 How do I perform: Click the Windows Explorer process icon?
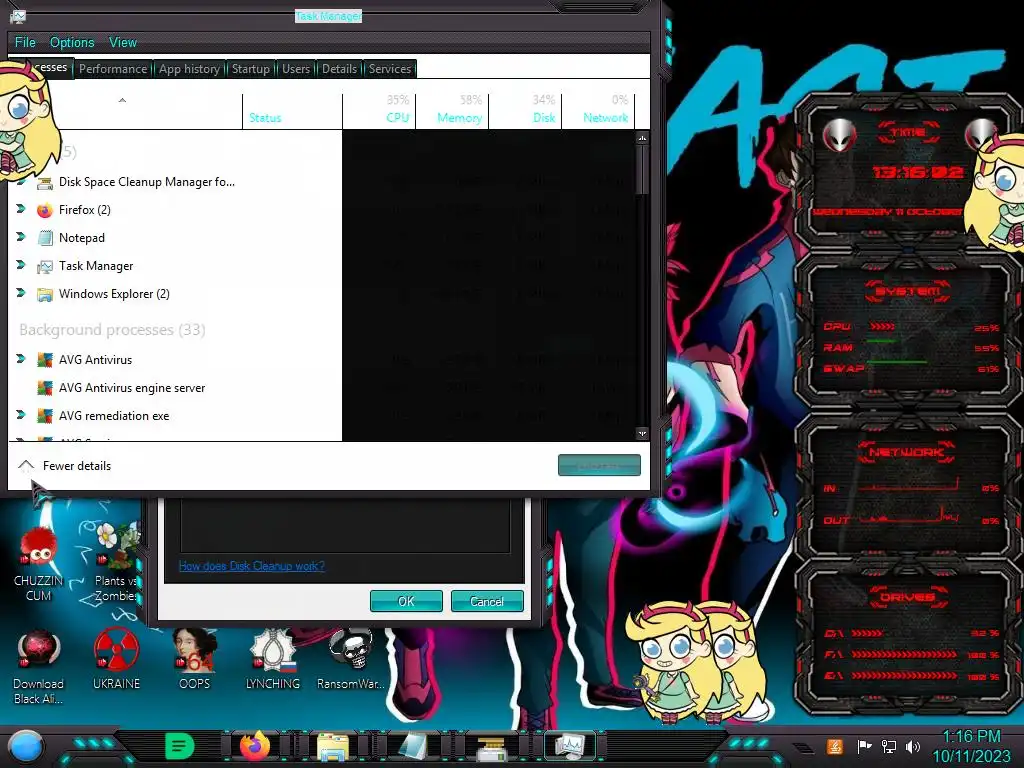click(x=44, y=295)
